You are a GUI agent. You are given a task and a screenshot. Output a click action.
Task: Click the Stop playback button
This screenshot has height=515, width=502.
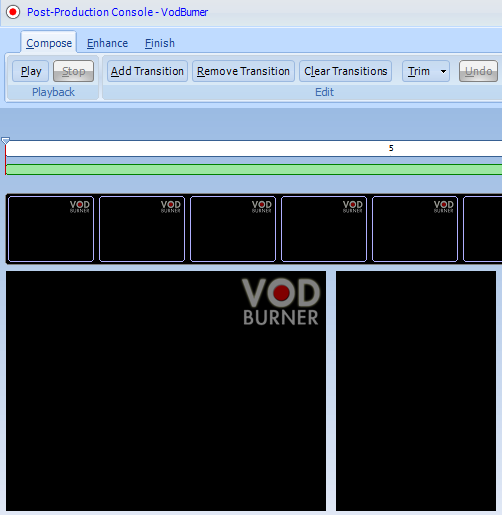(x=74, y=71)
